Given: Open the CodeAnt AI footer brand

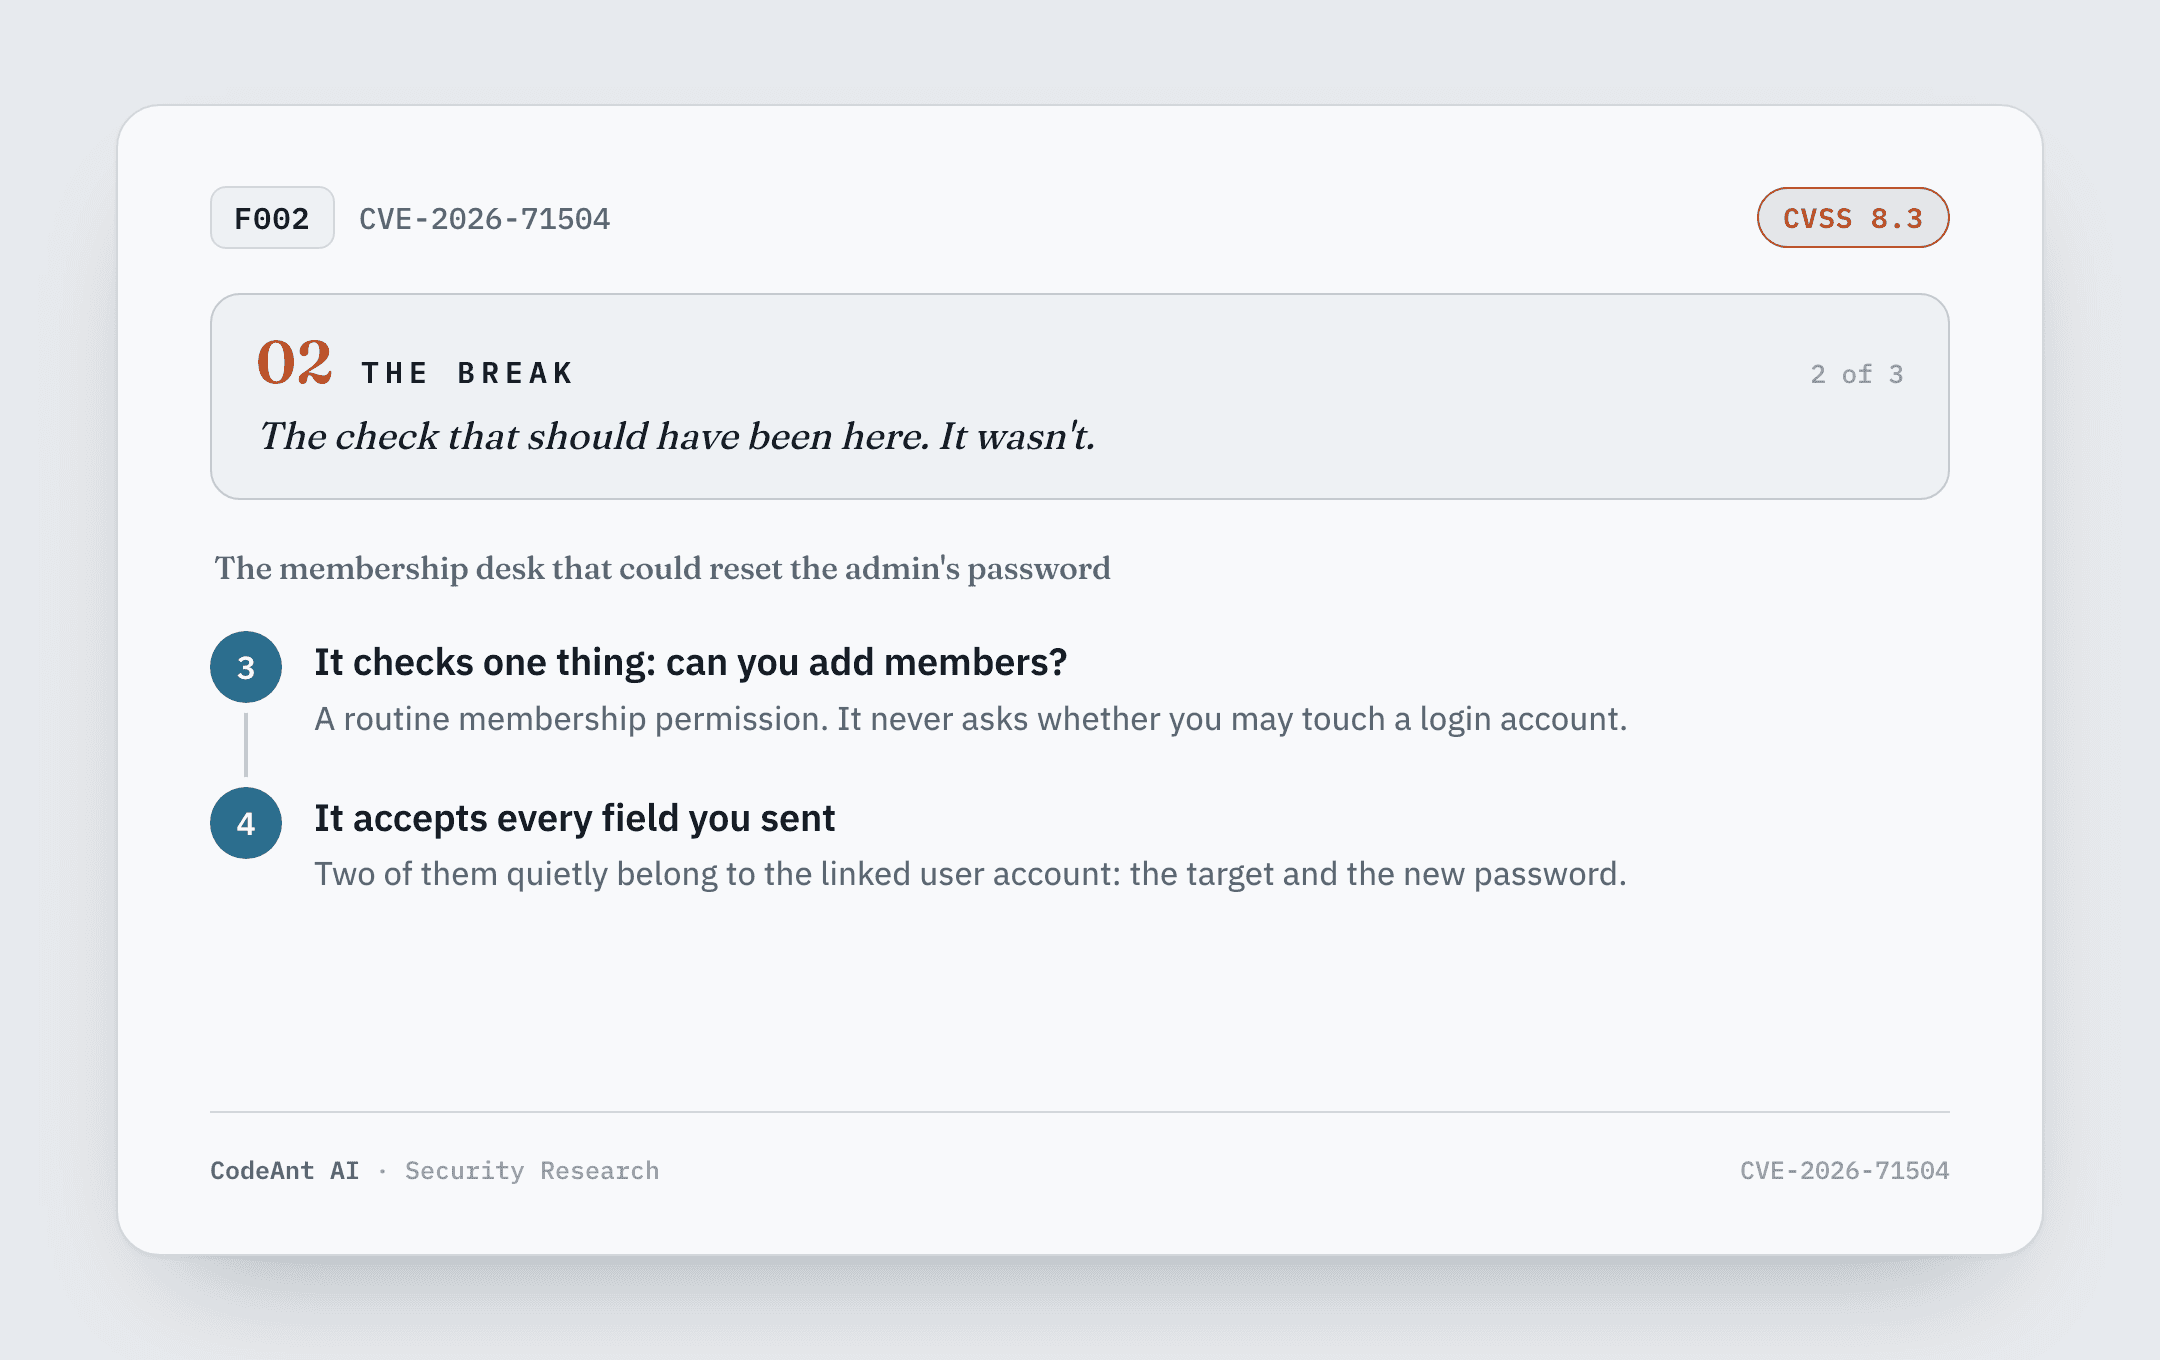Looking at the screenshot, I should 285,1171.
